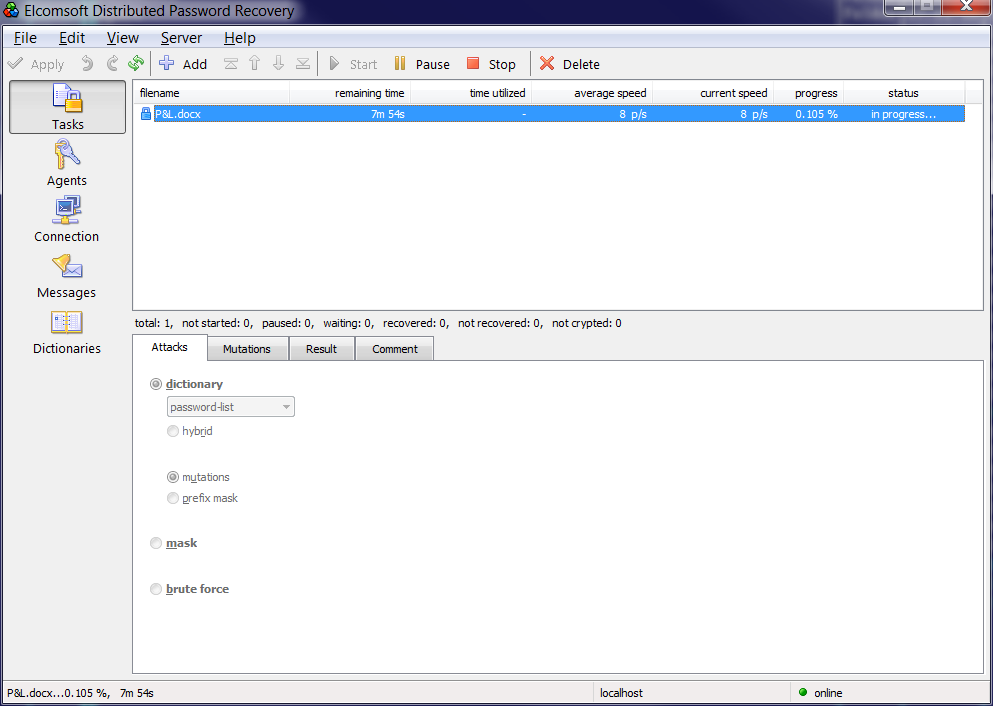Move task down arrow icon
The height and width of the screenshot is (706, 993).
pos(278,63)
